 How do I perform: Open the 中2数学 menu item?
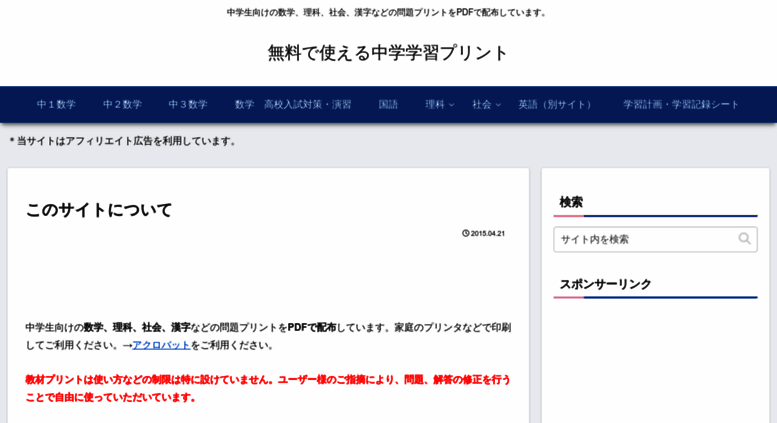122,105
